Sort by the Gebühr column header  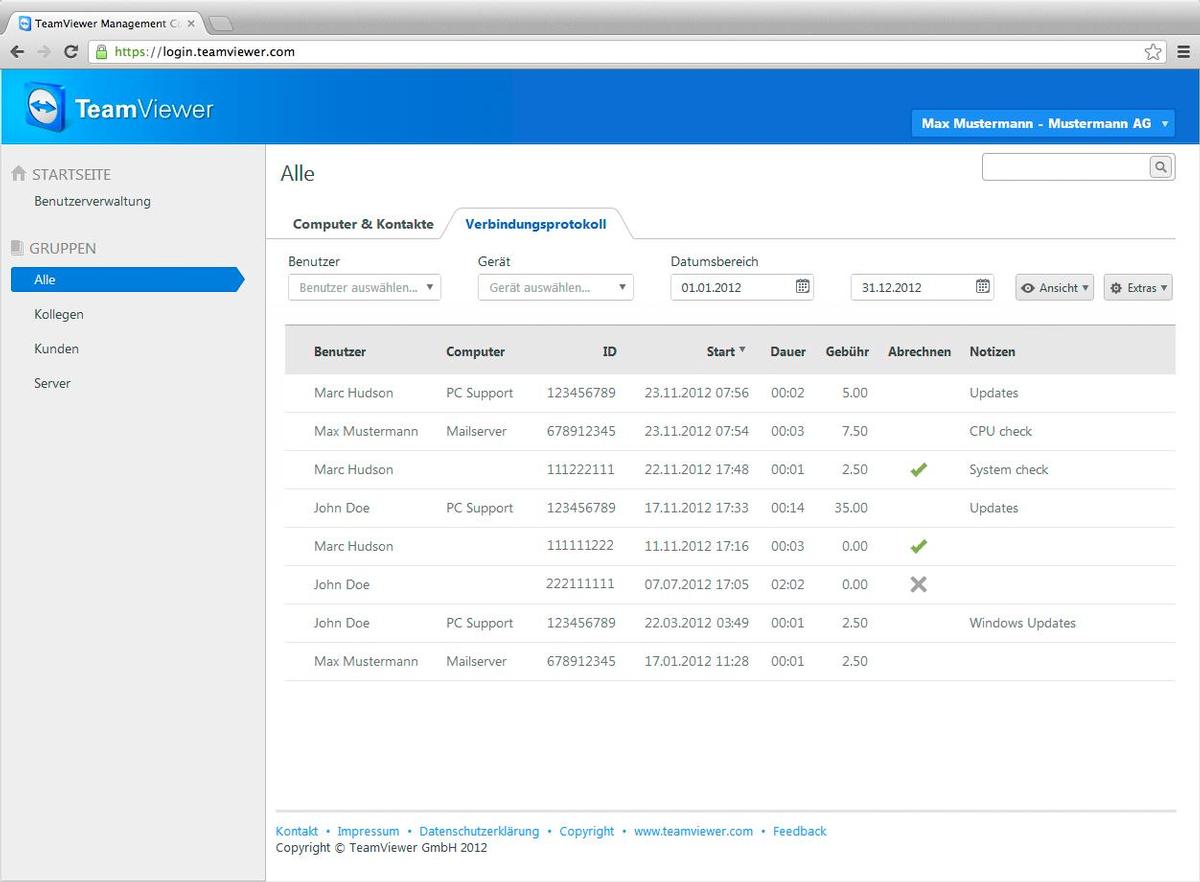847,352
